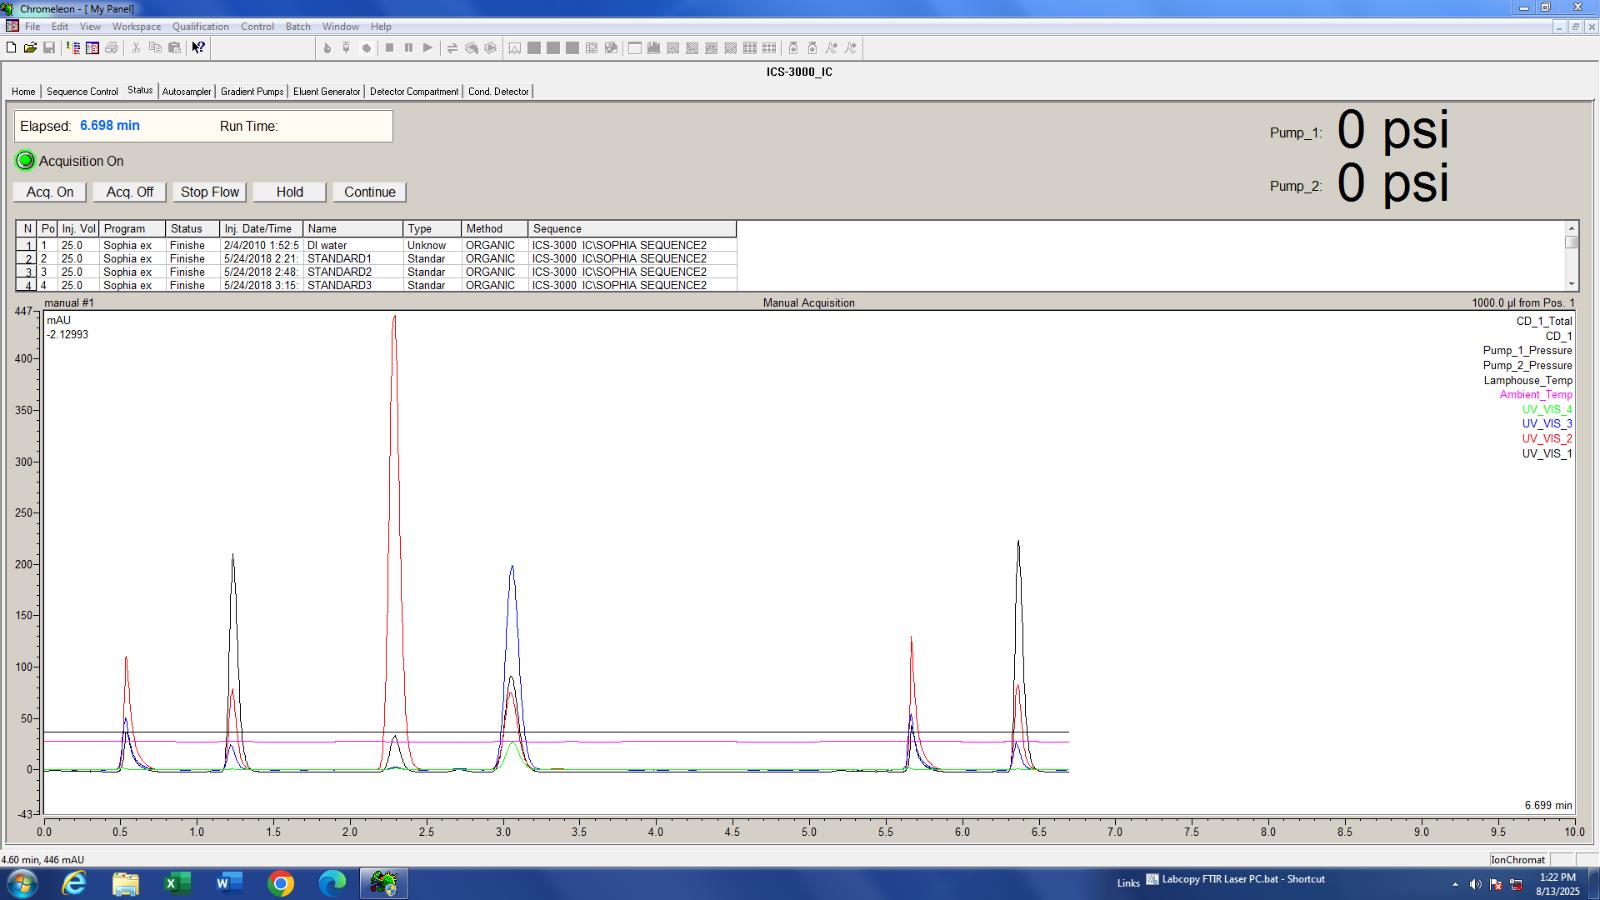Open the Qualification menu
Viewport: 1600px width, 900px height.
click(200, 27)
